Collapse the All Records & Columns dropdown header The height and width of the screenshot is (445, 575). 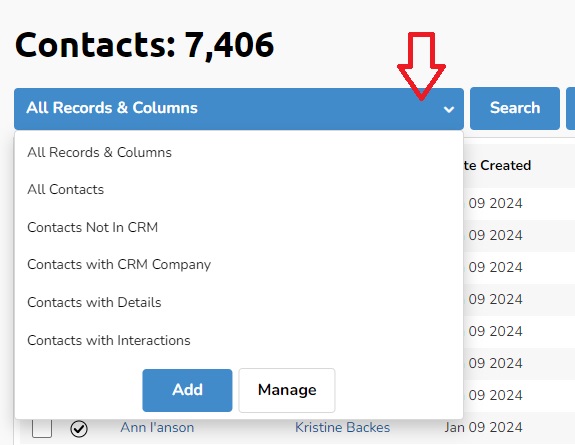tap(239, 109)
